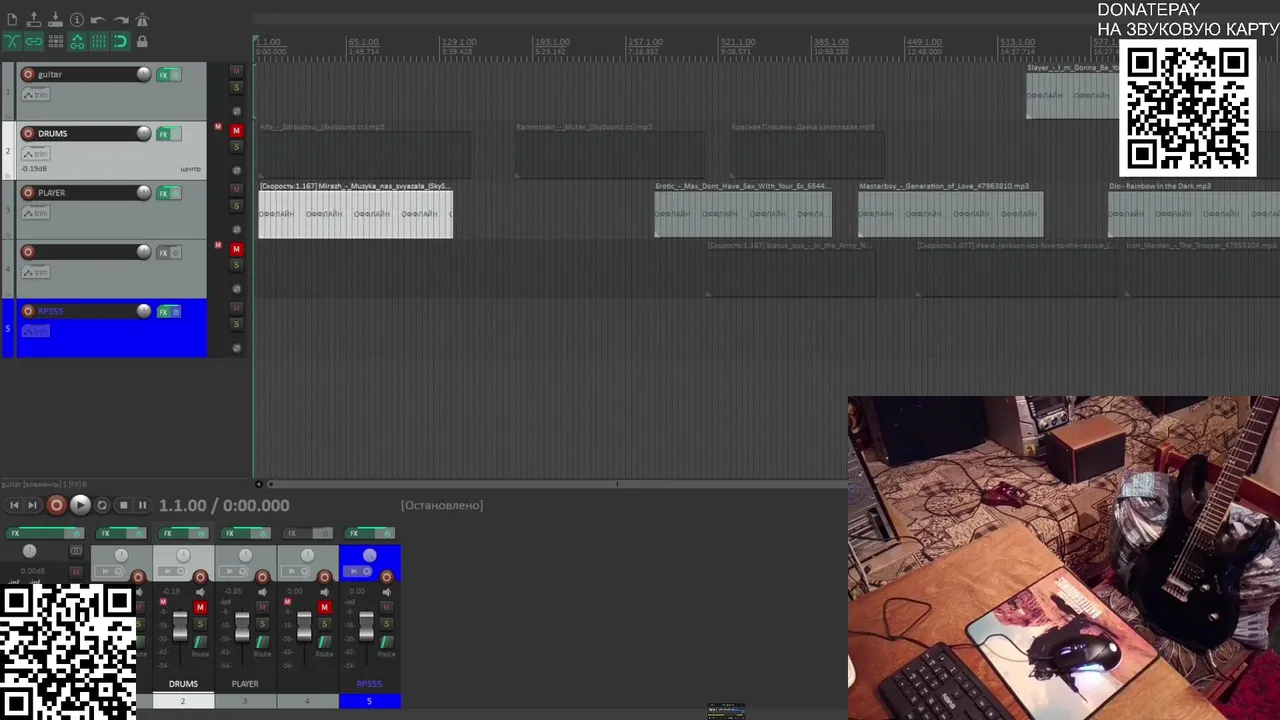Toggle the snap magnet icon
The width and height of the screenshot is (1280, 720).
[x=120, y=42]
